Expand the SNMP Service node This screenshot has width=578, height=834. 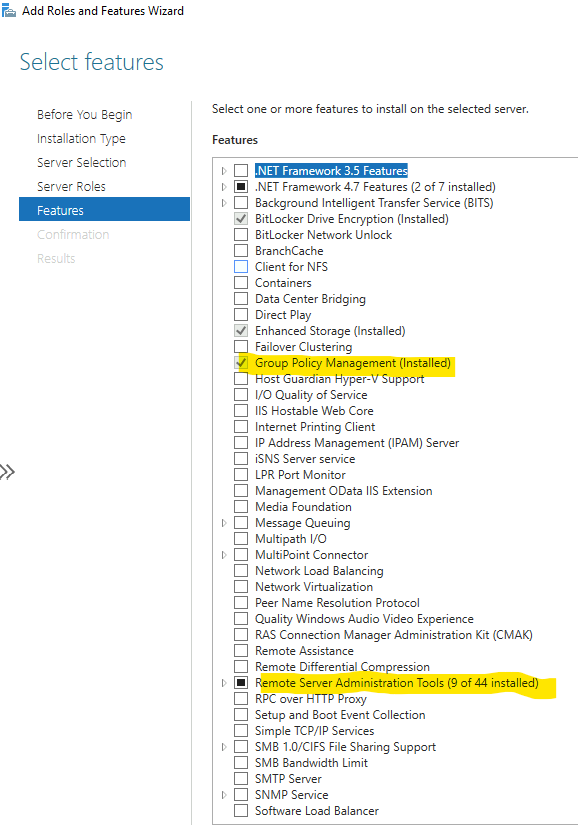pos(224,795)
